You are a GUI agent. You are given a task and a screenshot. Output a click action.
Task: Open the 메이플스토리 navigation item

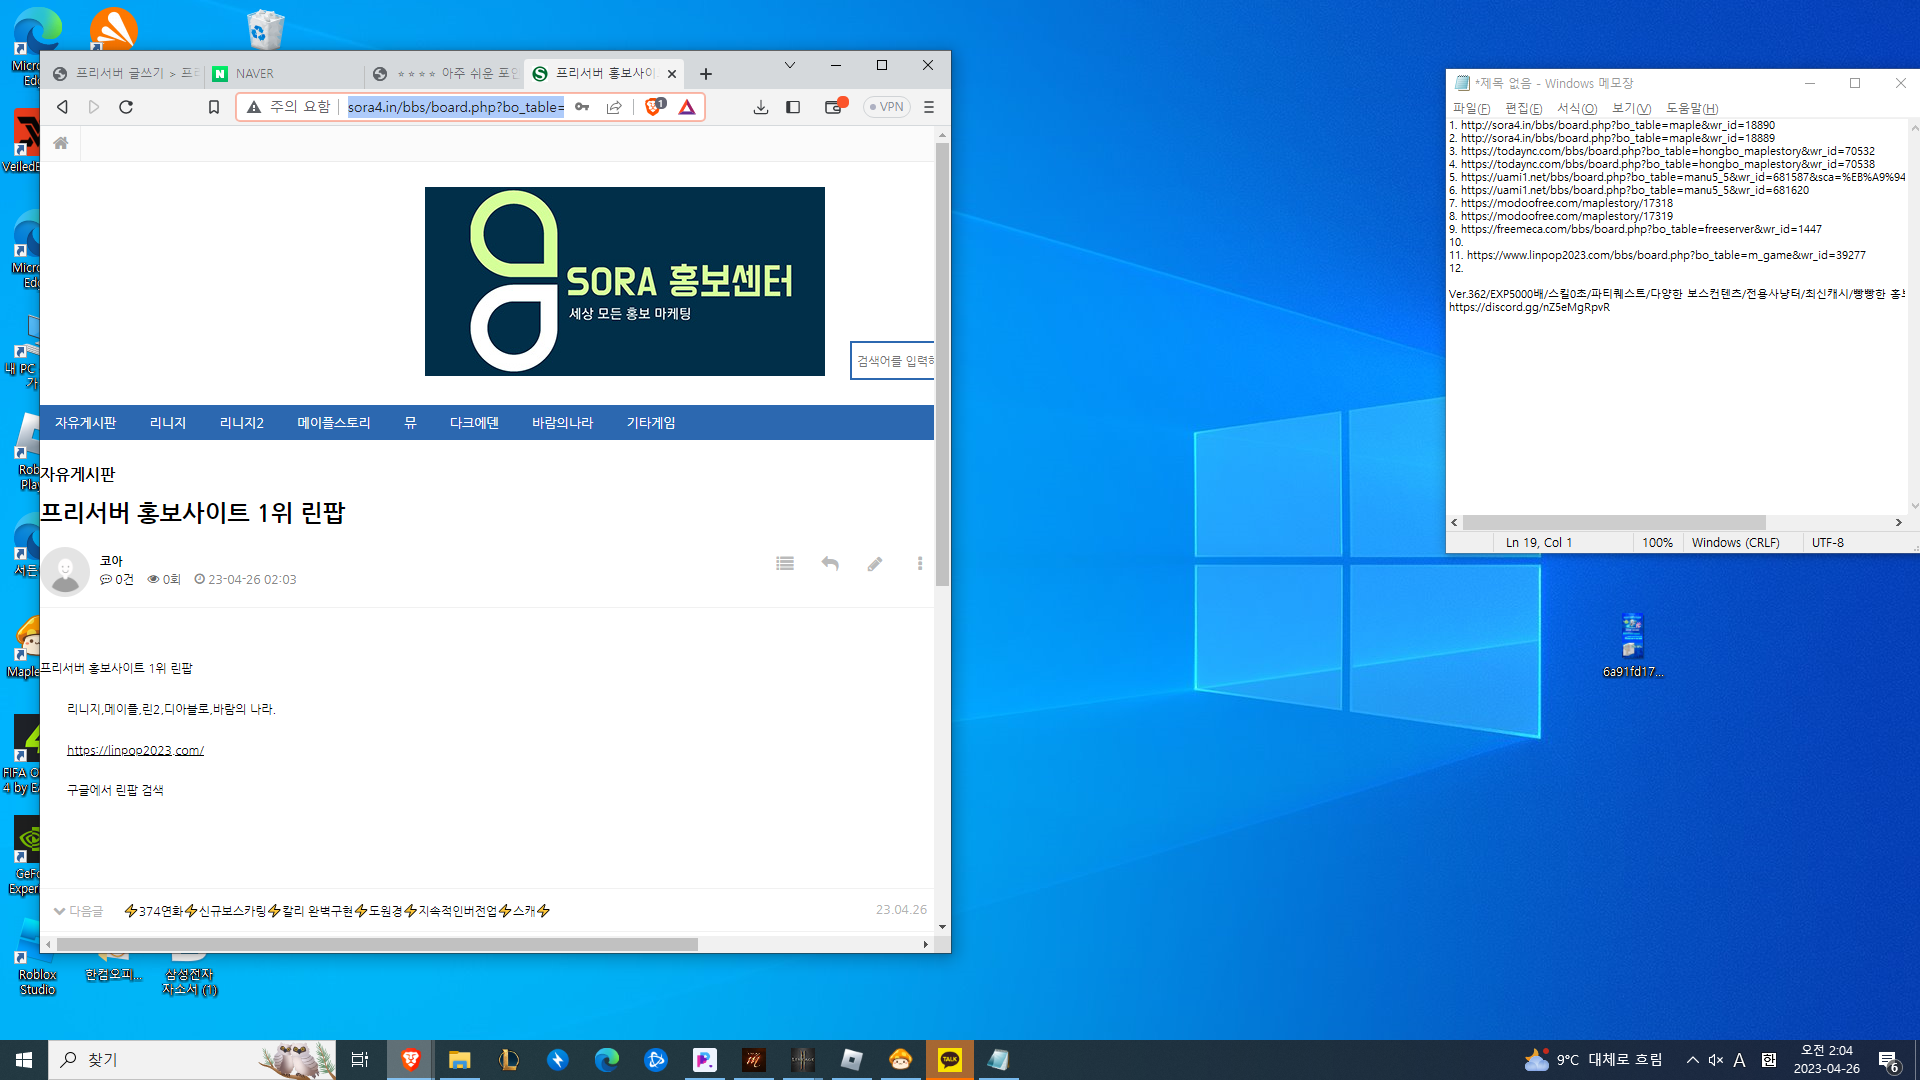coord(334,423)
